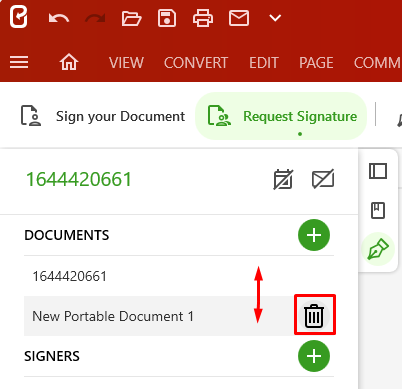
Task: Add a signer with the SIGNERS plus button
Action: (314, 356)
